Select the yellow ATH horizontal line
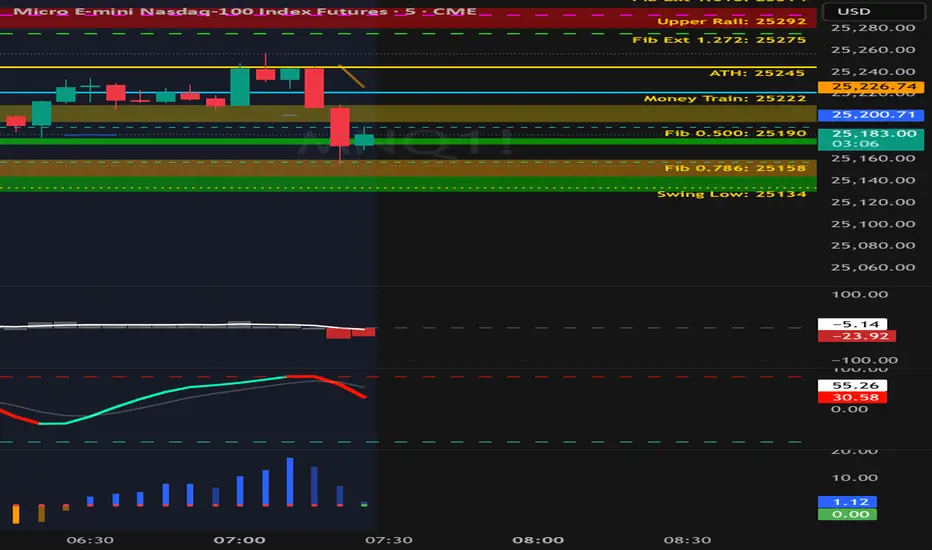This screenshot has width=932, height=550. click(408, 67)
